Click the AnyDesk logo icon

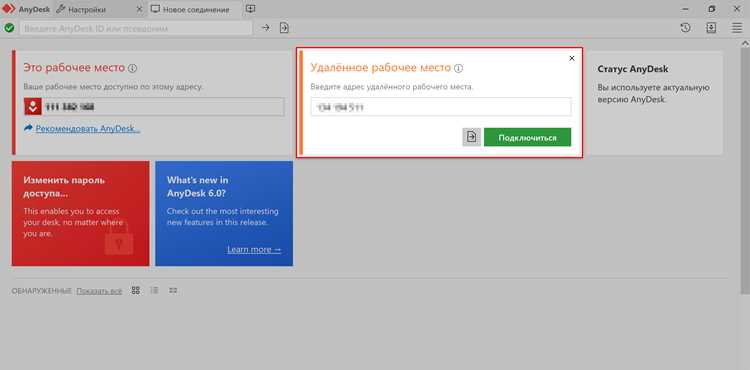[9, 9]
